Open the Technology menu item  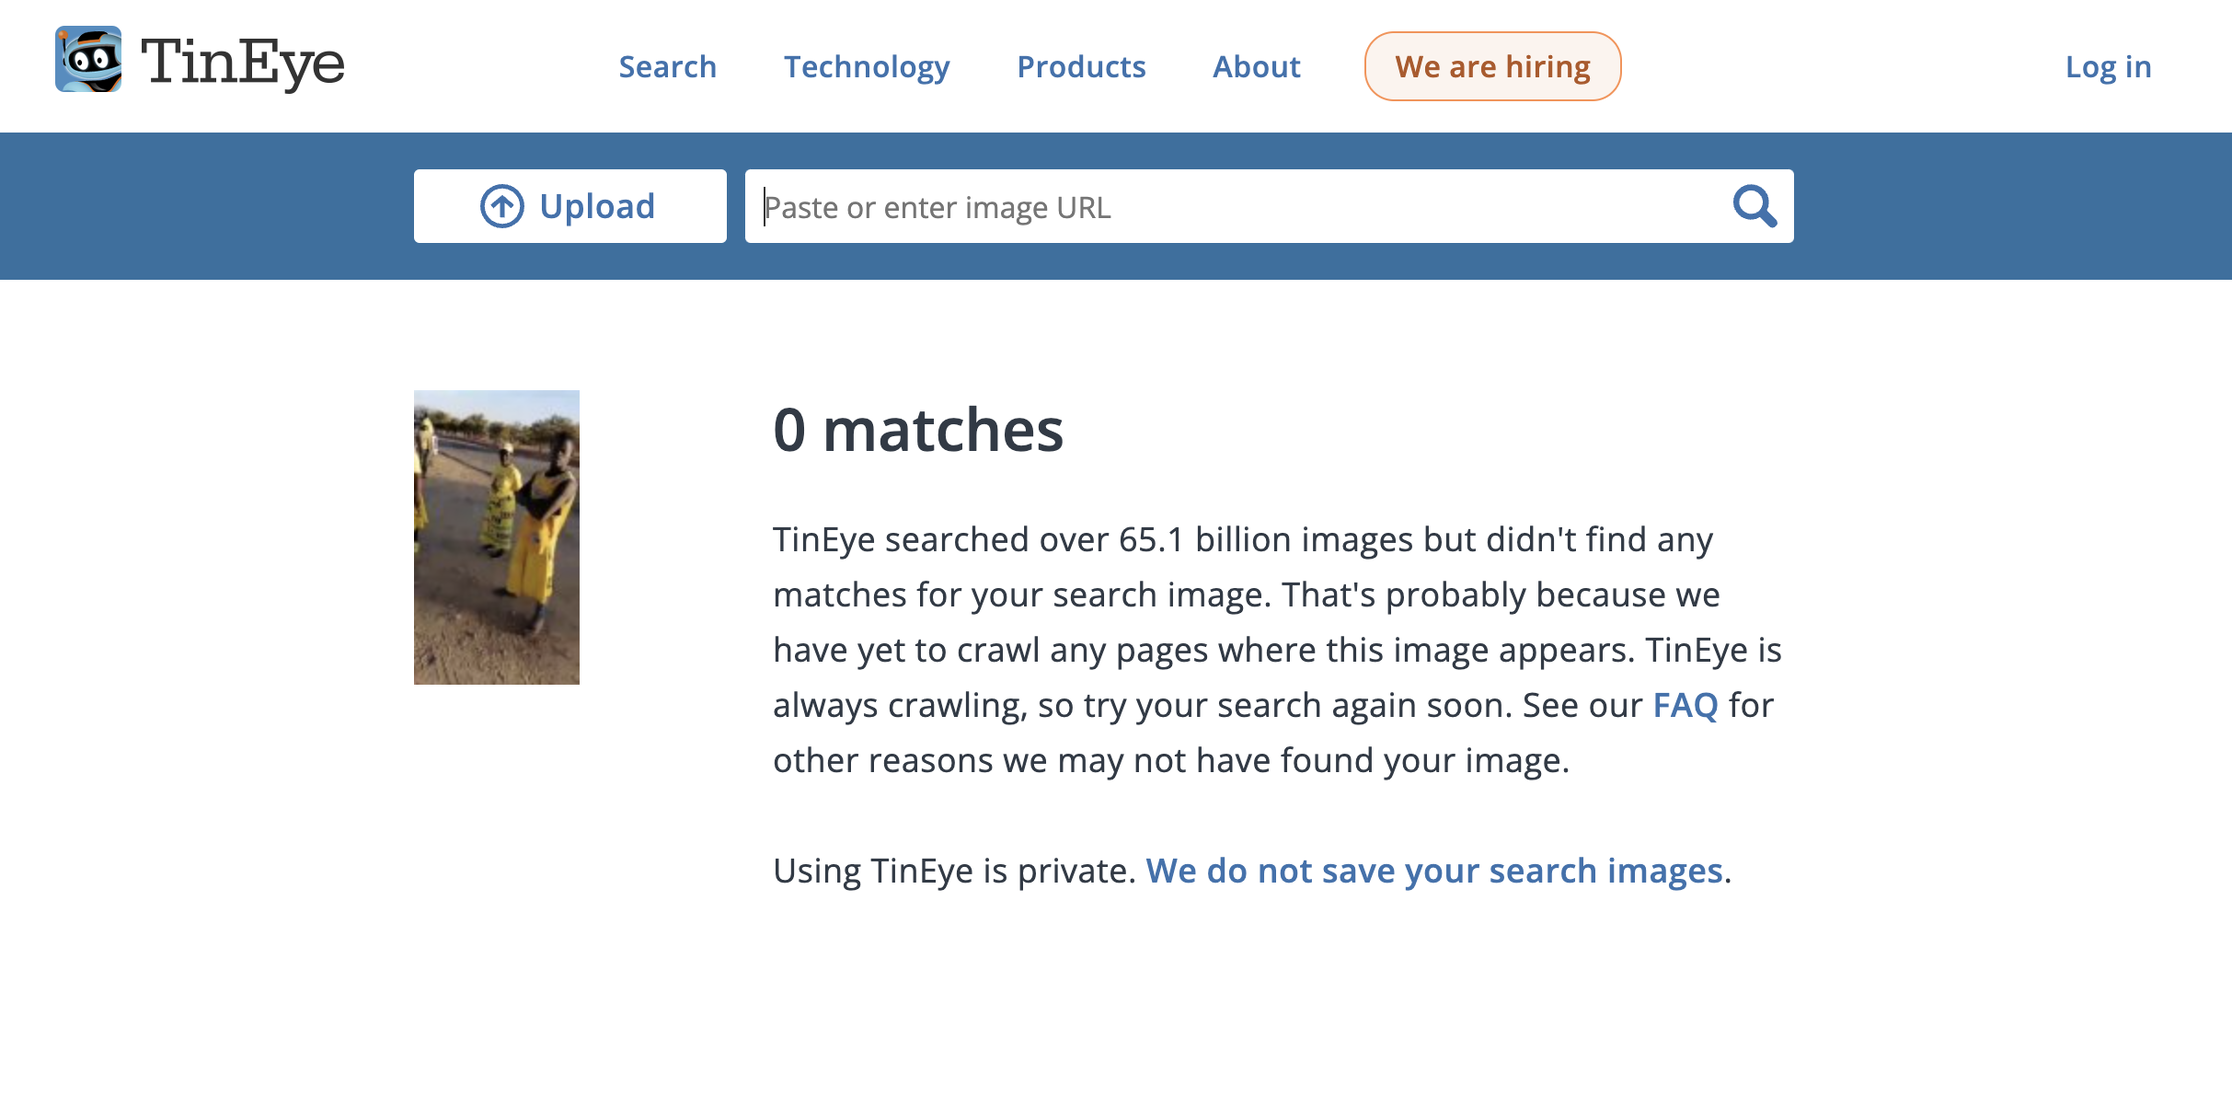coord(866,66)
